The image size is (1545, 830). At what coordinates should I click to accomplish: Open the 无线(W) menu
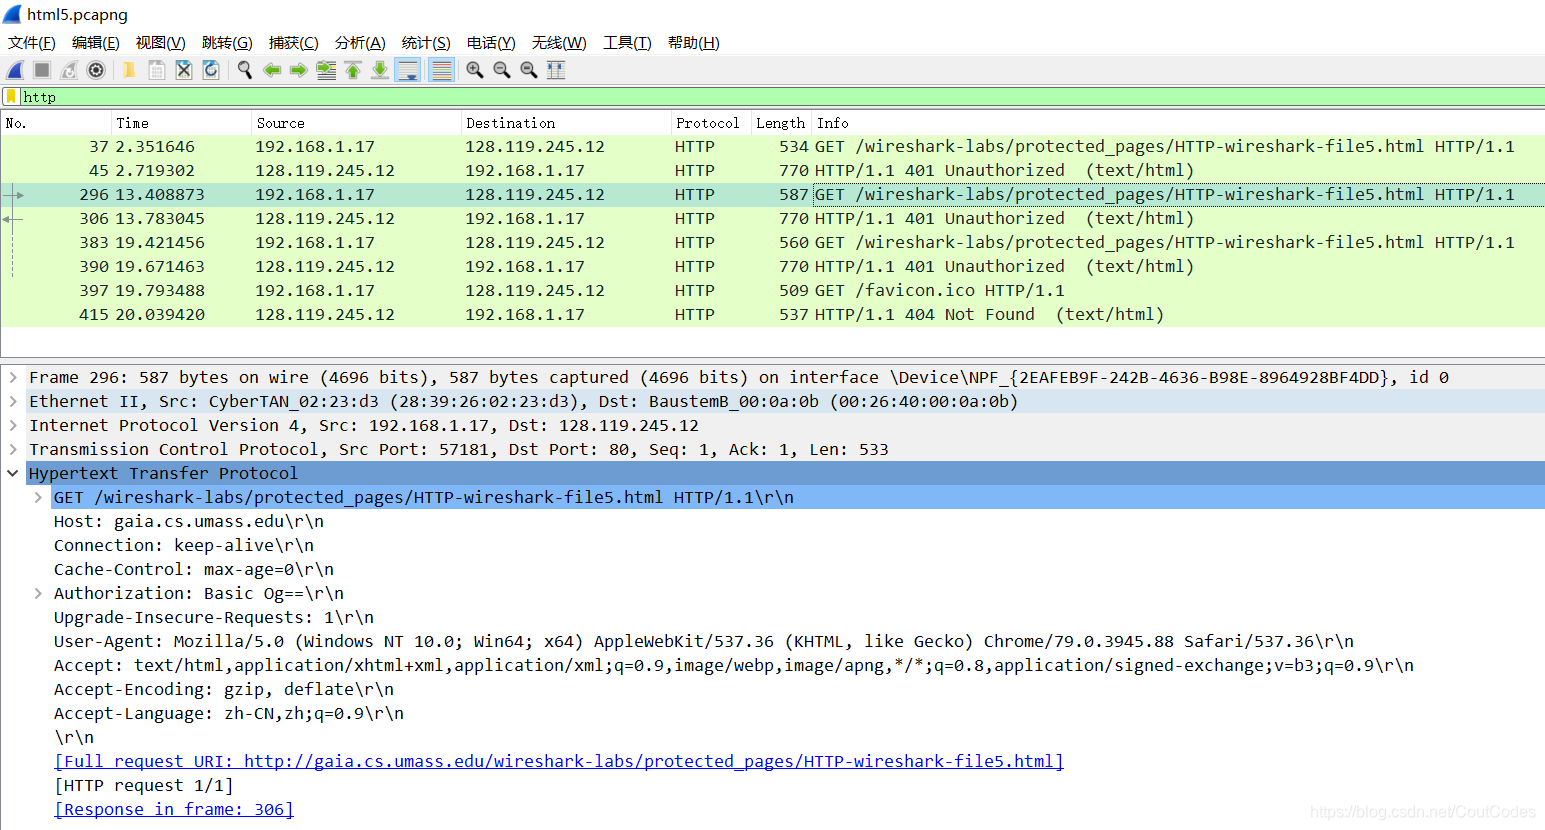pos(559,43)
